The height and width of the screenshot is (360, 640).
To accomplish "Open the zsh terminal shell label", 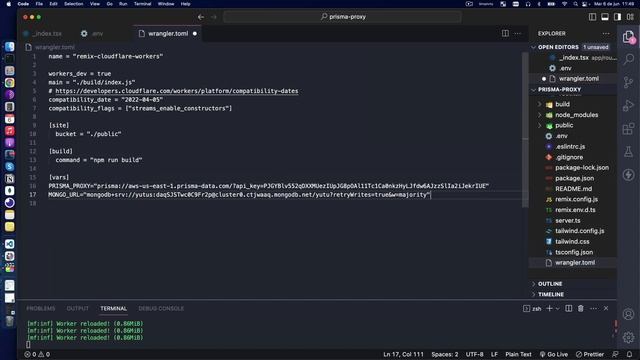I will point(532,309).
